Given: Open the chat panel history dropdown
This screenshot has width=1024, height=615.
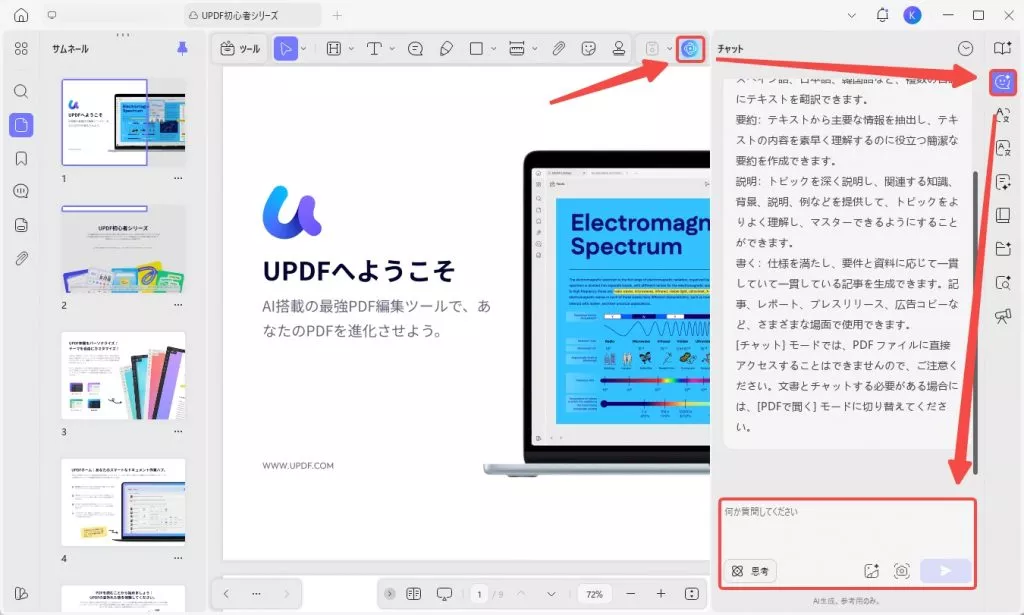Looking at the screenshot, I should [966, 48].
